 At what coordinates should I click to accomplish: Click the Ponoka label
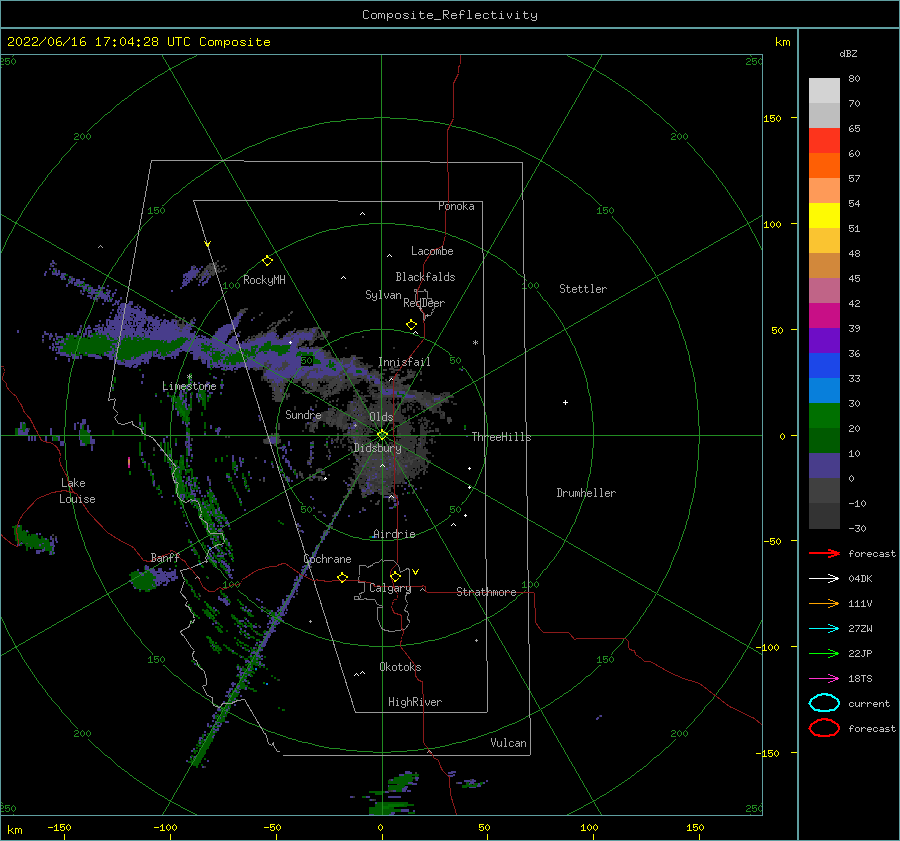point(456,206)
